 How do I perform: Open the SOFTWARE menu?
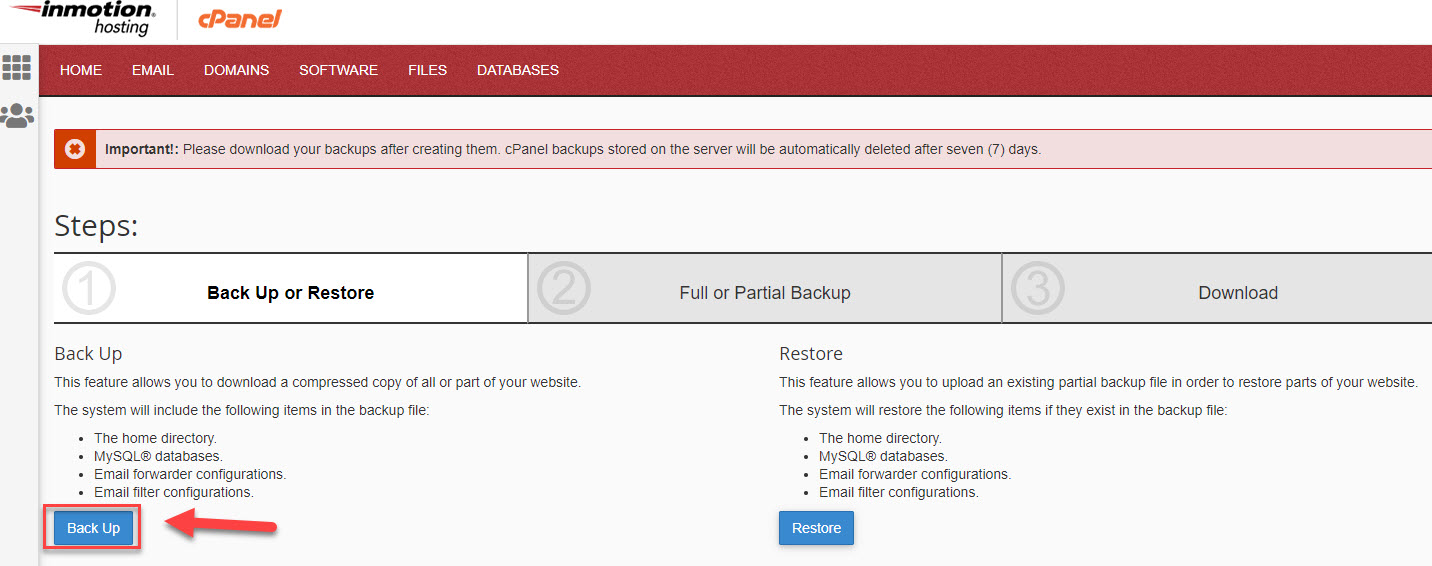(x=338, y=70)
